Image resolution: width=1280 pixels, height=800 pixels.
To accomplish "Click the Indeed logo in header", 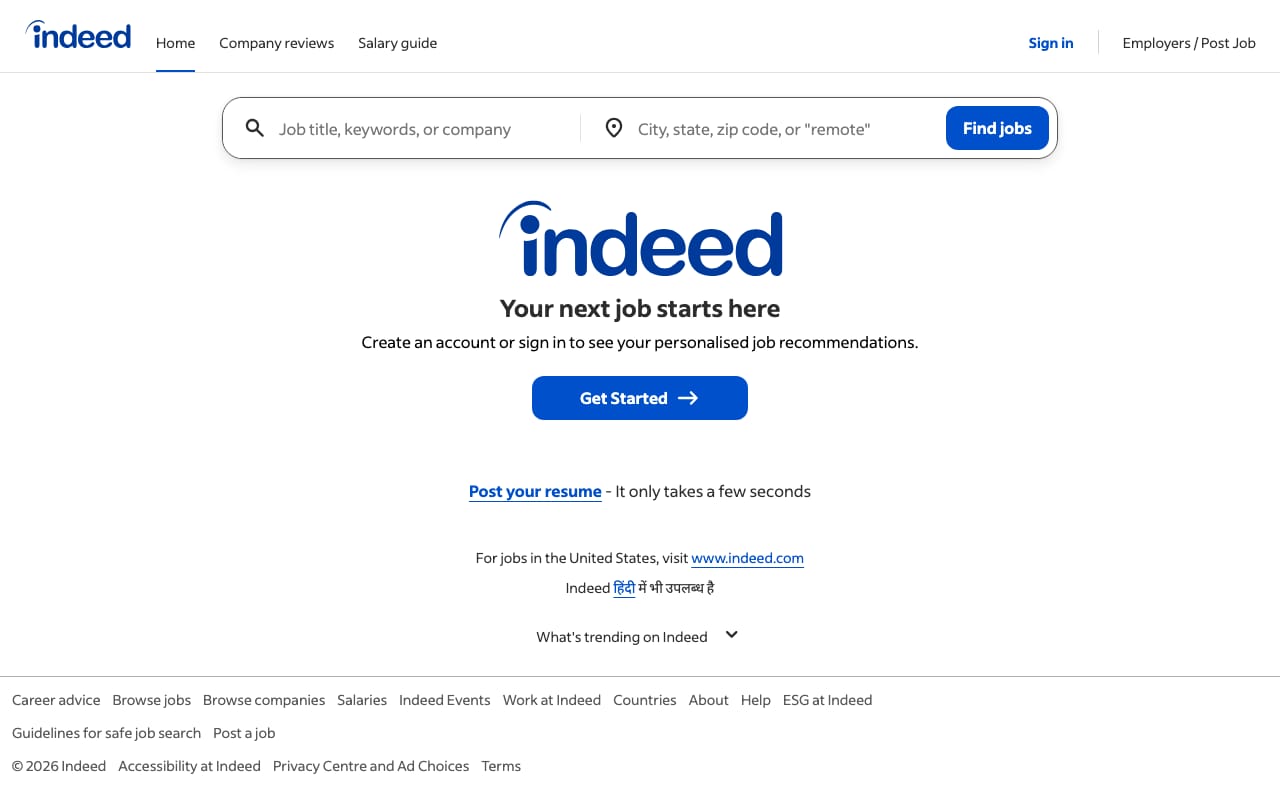I will (79, 36).
